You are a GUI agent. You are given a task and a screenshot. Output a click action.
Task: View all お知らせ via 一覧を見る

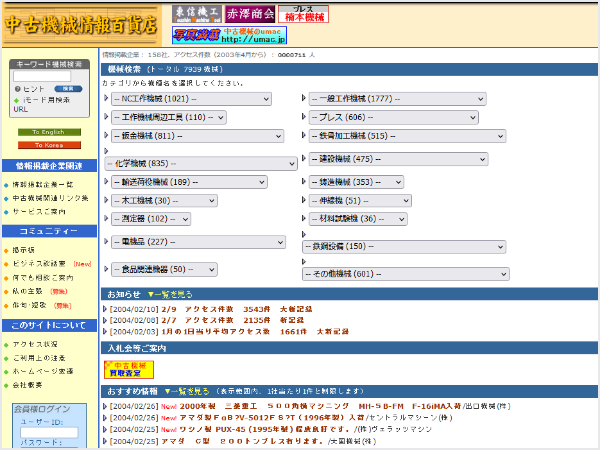170,294
